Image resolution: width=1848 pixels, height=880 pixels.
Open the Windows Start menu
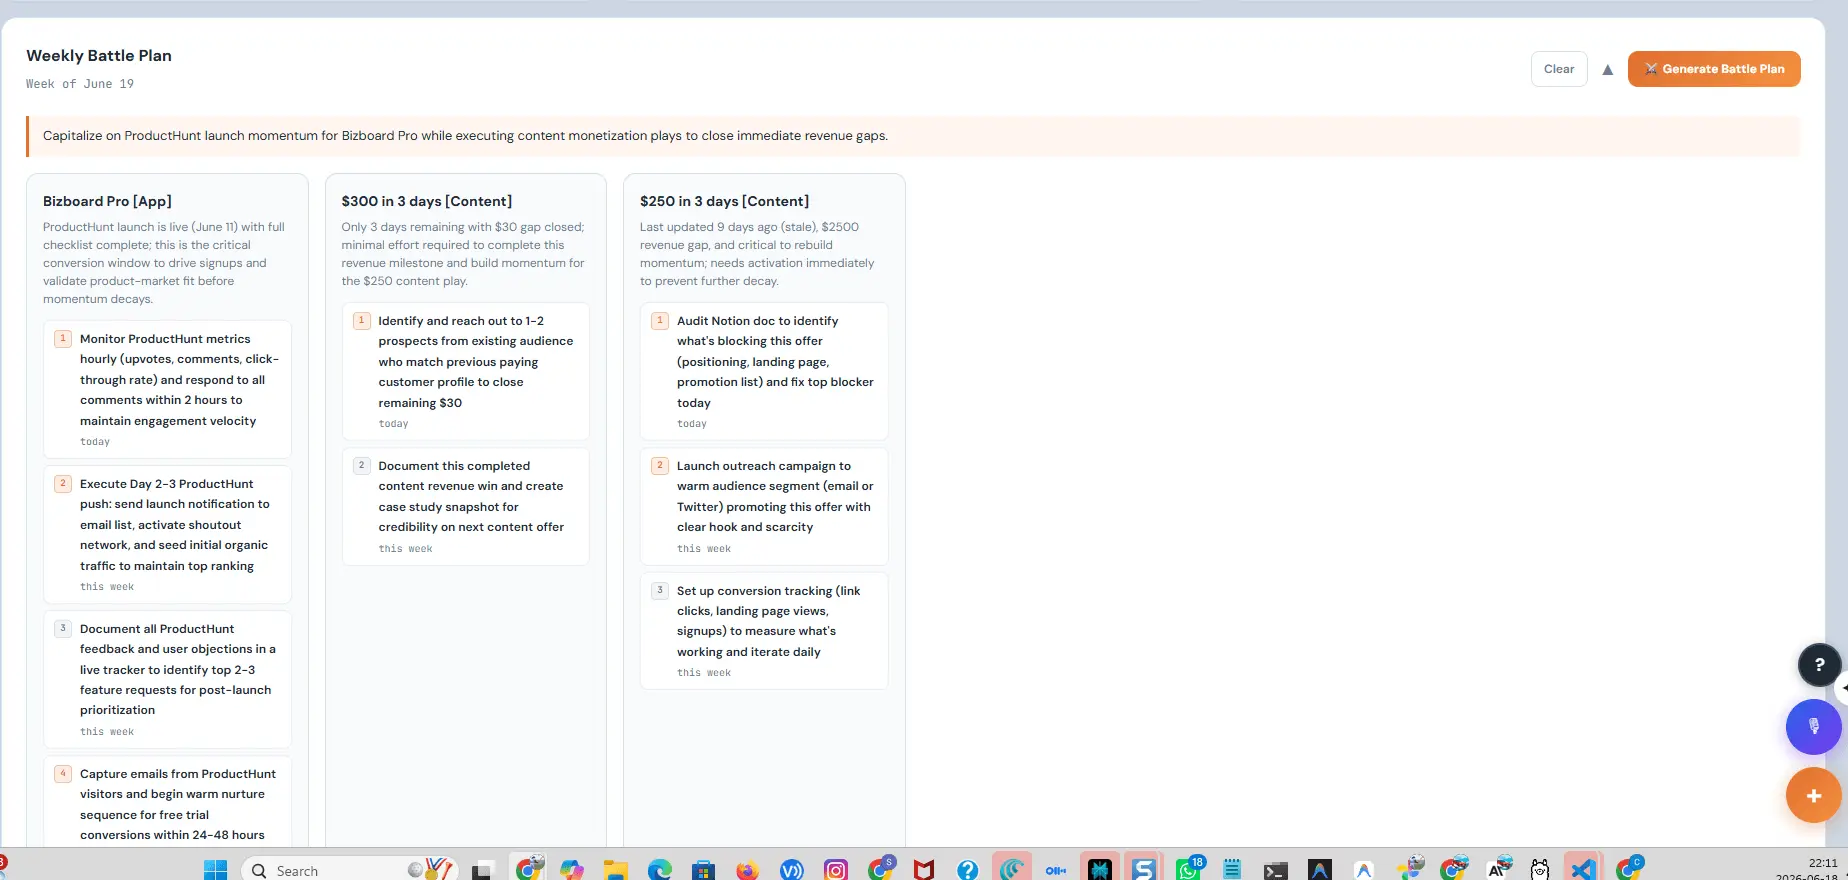(x=215, y=870)
